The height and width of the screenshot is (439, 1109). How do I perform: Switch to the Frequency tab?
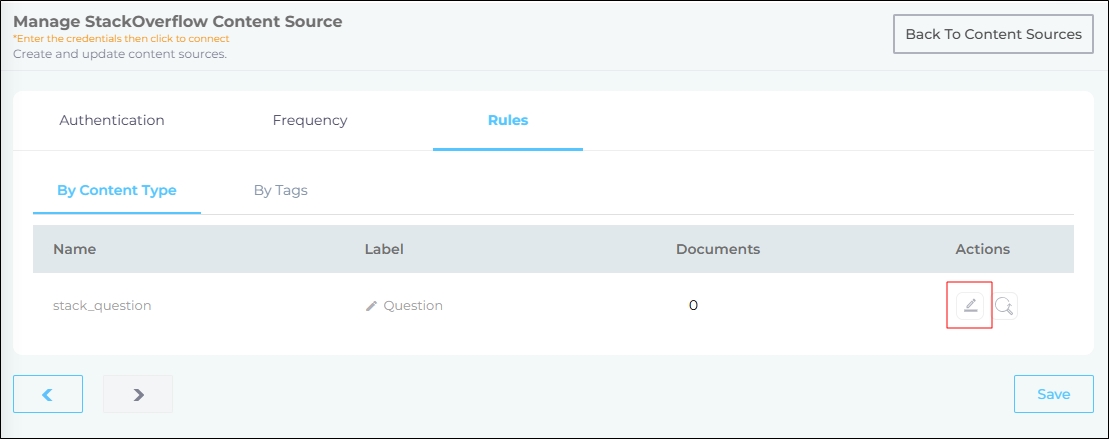(310, 120)
